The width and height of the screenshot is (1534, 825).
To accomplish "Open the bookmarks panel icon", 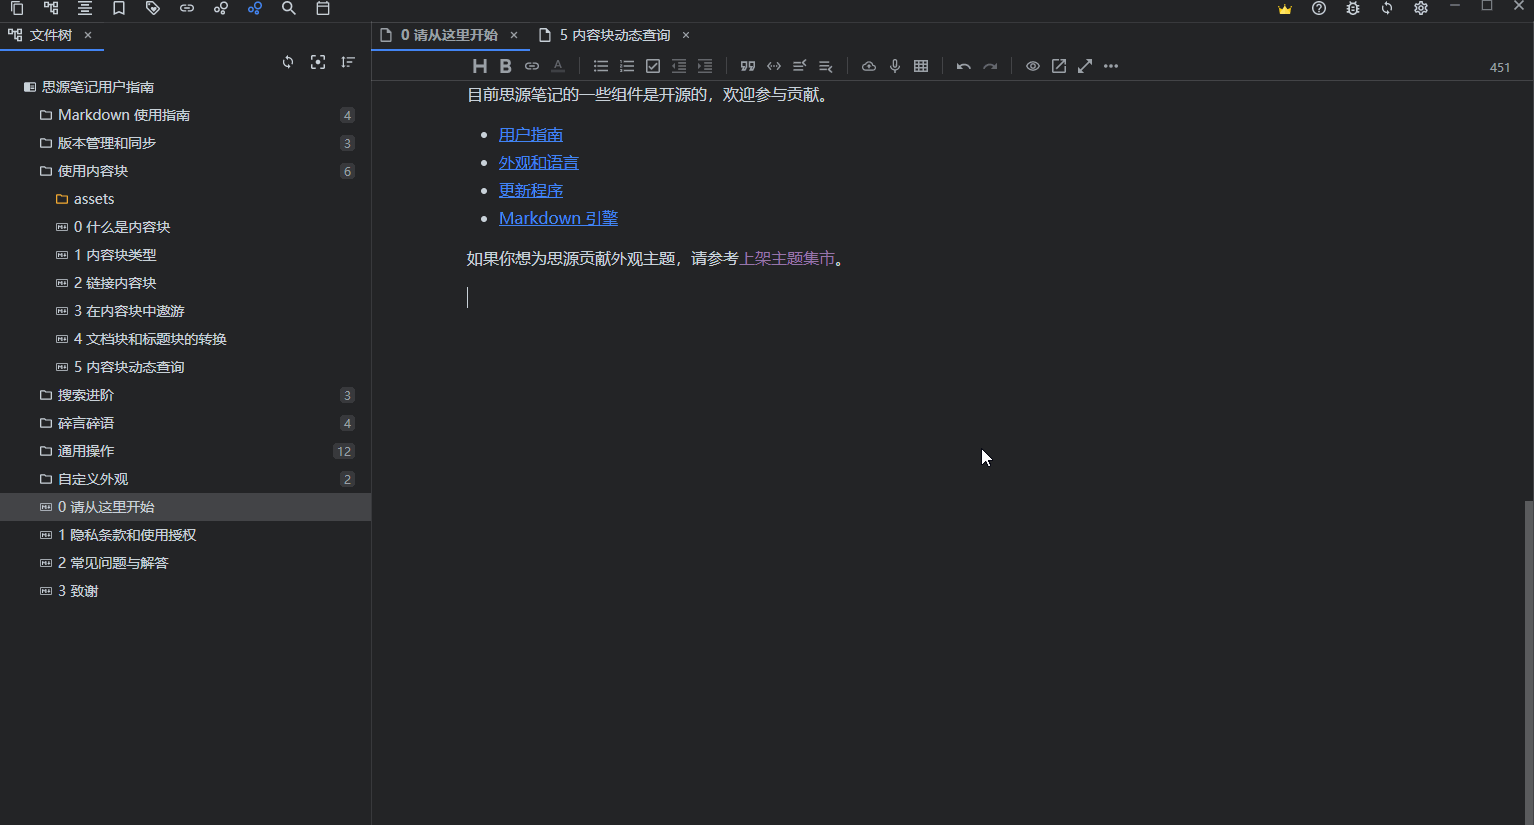I will pos(119,9).
